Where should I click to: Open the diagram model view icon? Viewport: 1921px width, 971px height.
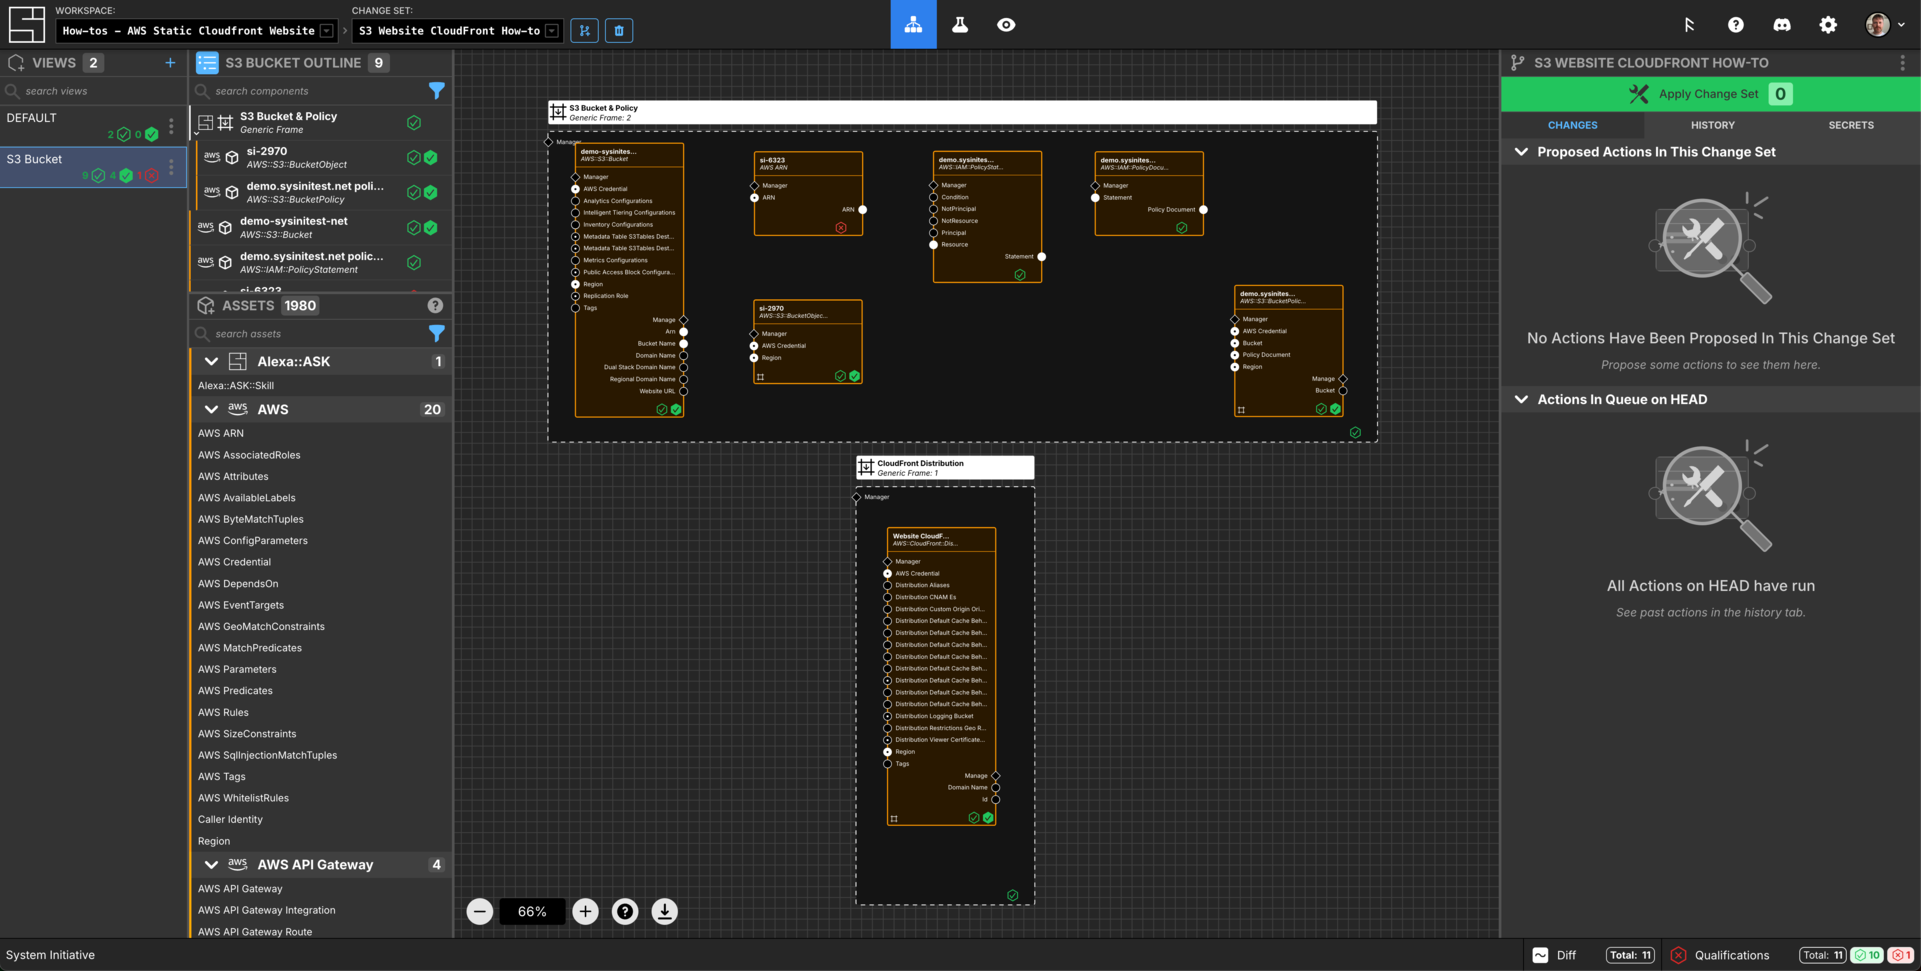(x=913, y=25)
